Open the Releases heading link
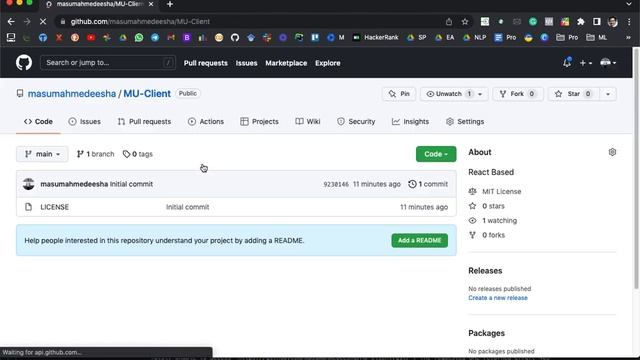This screenshot has width=640, height=360. pyautogui.click(x=485, y=271)
